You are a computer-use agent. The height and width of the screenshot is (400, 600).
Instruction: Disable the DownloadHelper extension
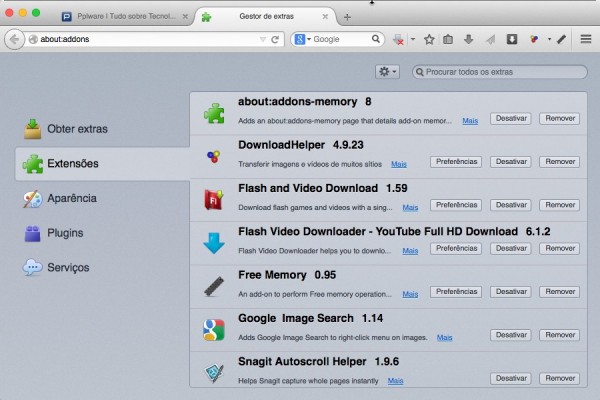[511, 162]
